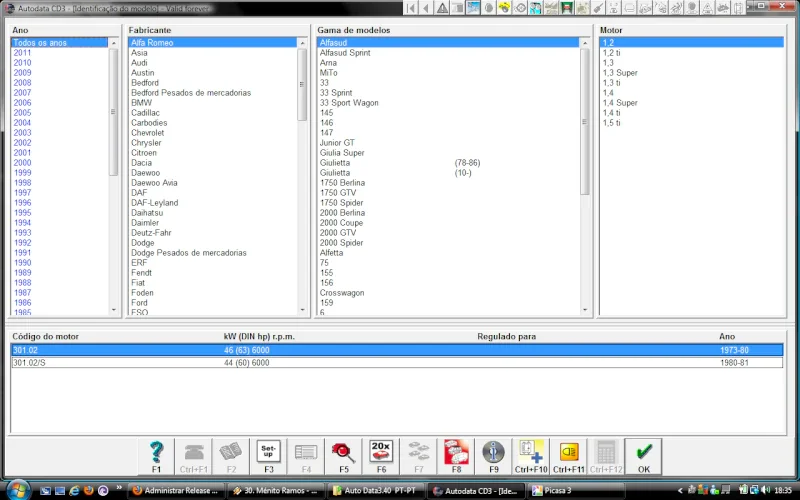The height and width of the screenshot is (500, 800).
Task: Select the 301.02 row dated 1973-80
Action: pos(397,350)
